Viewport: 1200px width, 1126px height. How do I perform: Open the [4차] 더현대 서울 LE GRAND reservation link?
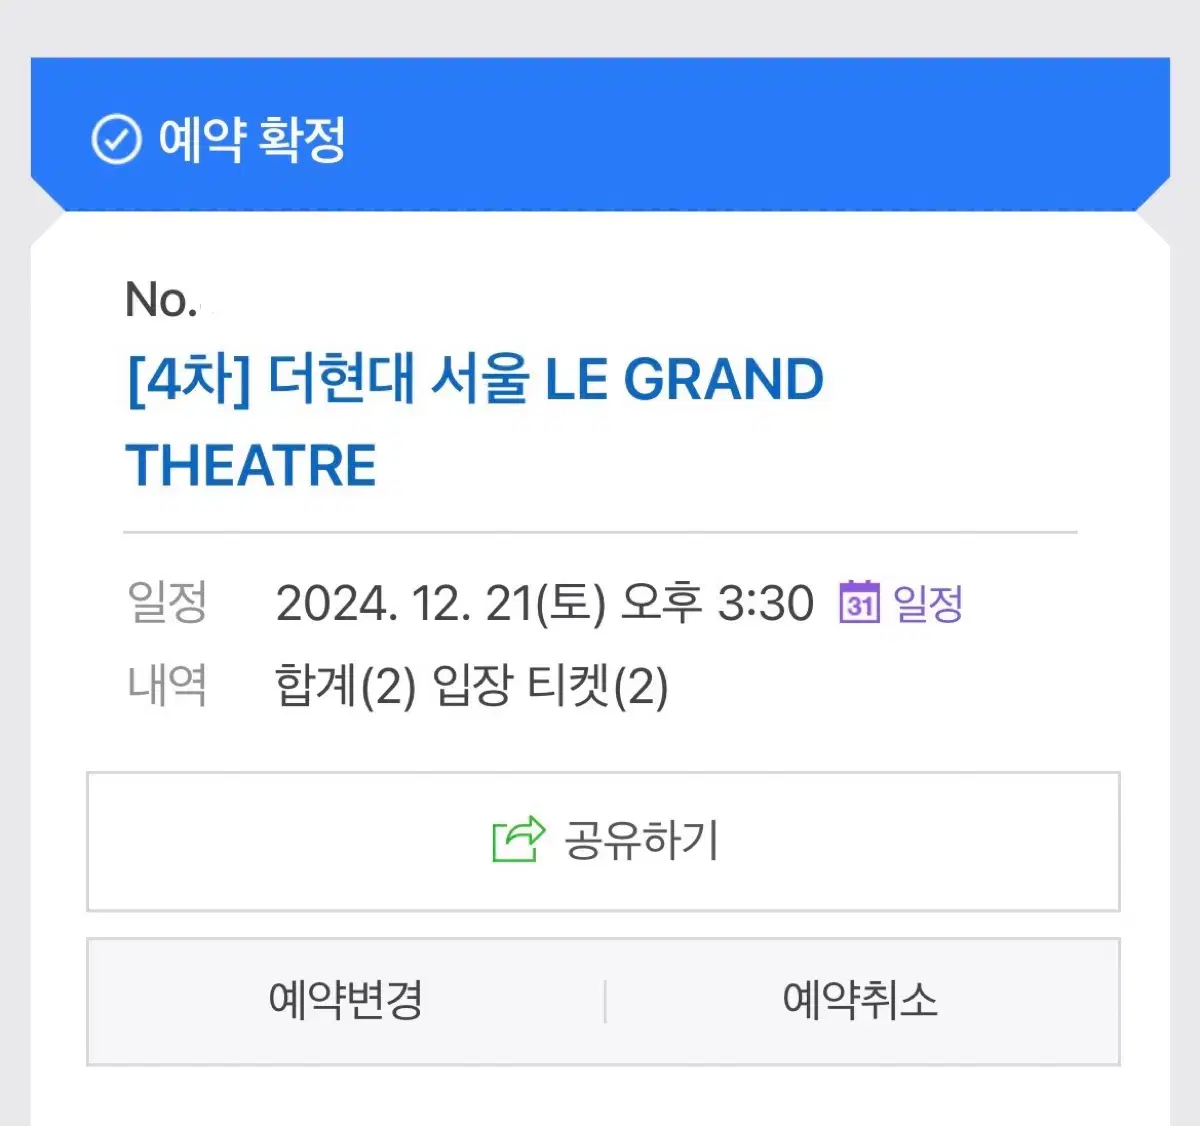(475, 379)
